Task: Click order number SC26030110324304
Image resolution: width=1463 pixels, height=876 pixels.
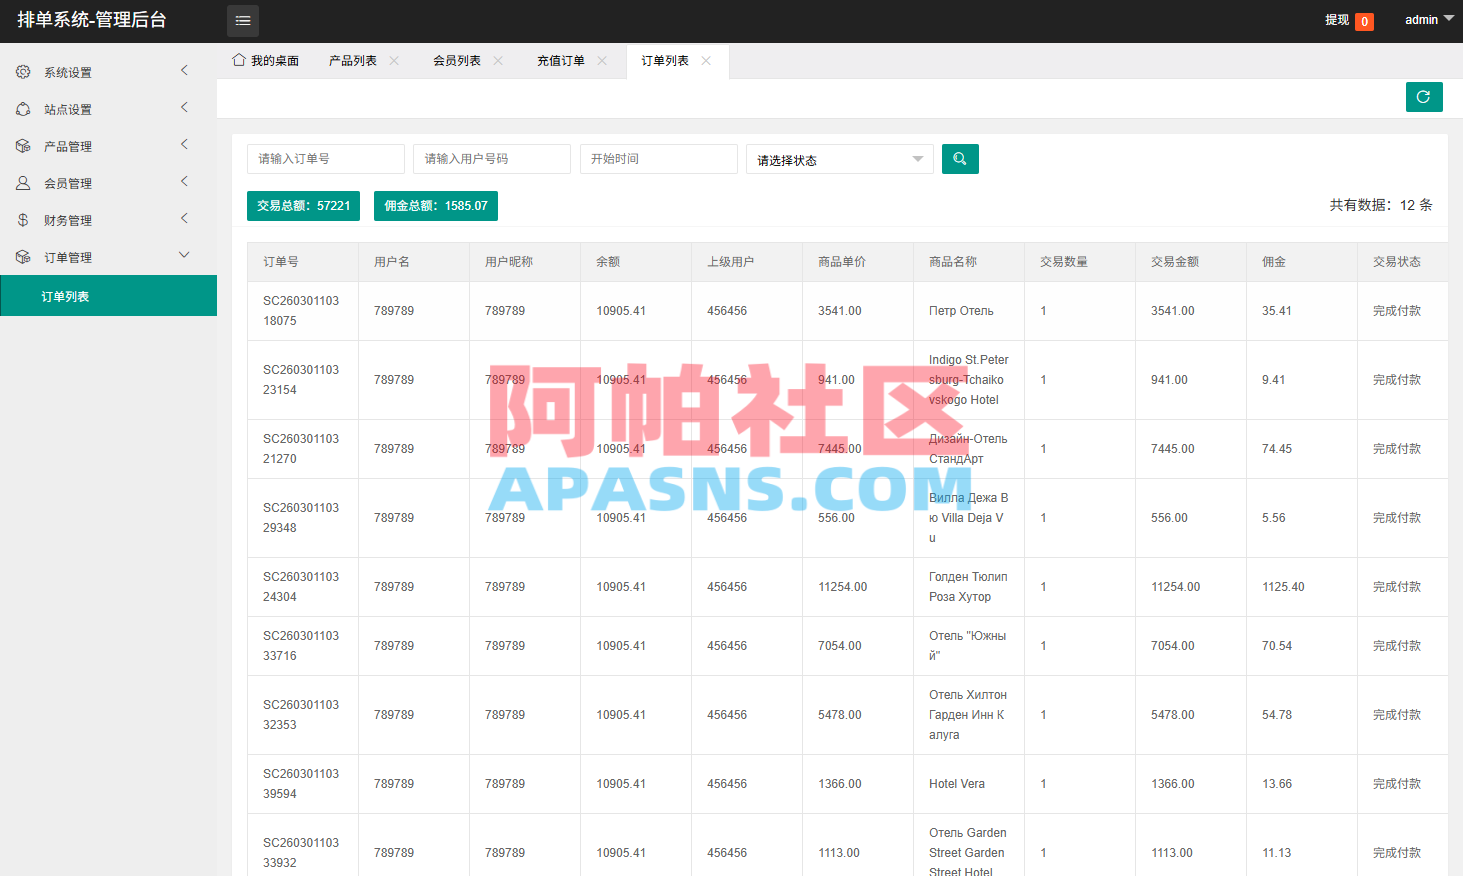Action: (301, 587)
